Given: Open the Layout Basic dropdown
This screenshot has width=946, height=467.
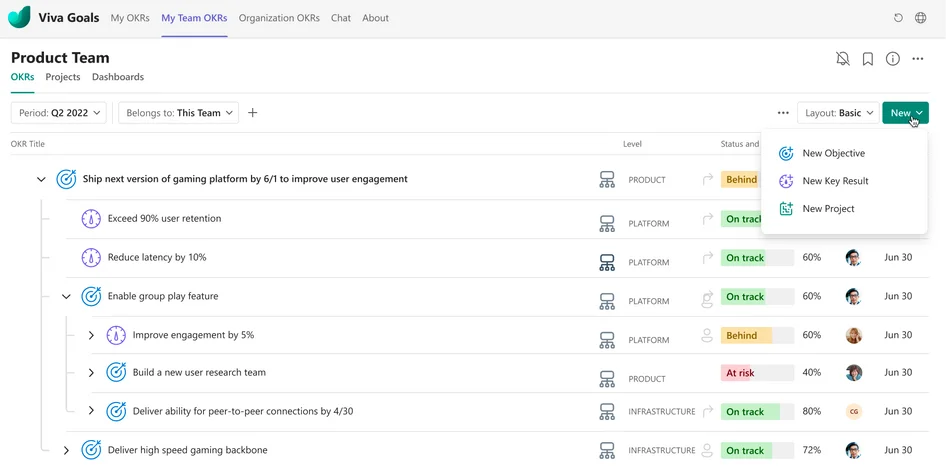Looking at the screenshot, I should point(838,113).
